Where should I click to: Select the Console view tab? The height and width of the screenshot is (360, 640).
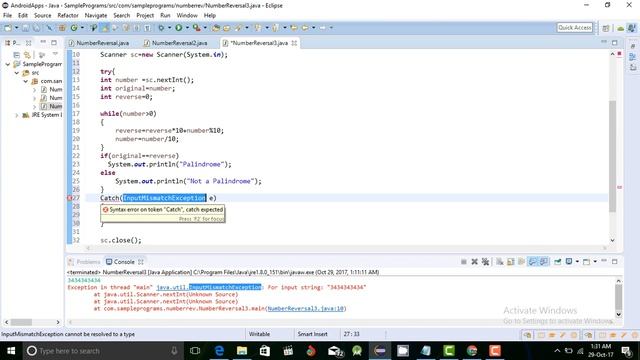[x=124, y=262]
